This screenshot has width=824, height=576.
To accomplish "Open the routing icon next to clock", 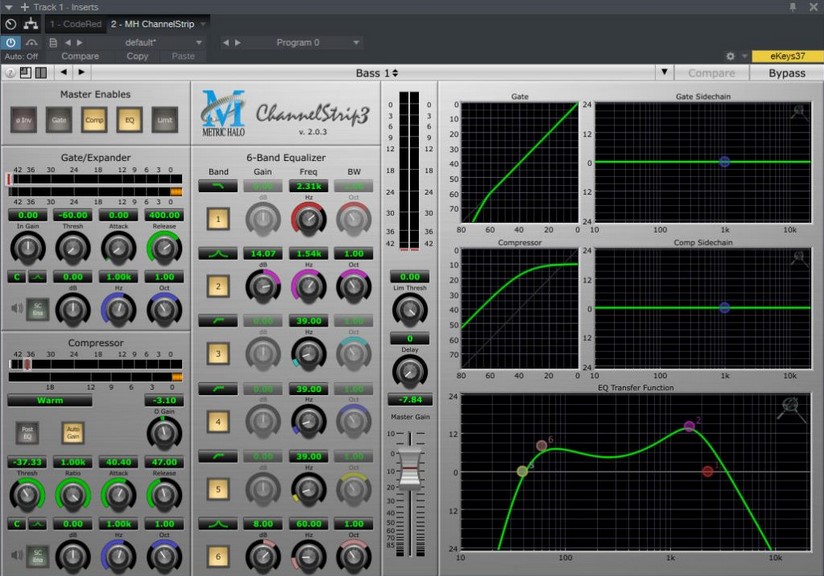I will pyautogui.click(x=31, y=24).
